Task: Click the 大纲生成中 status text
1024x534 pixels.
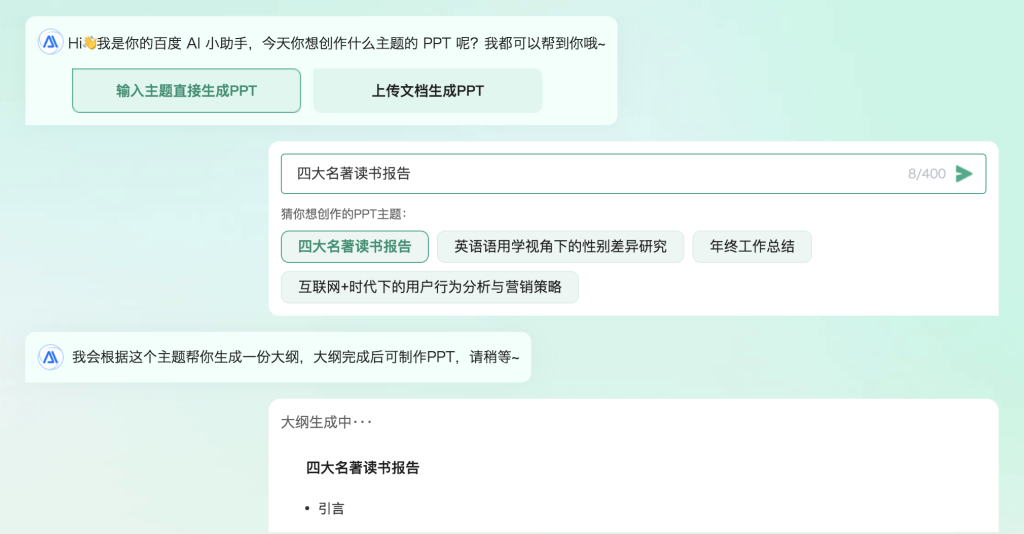Action: [x=326, y=422]
